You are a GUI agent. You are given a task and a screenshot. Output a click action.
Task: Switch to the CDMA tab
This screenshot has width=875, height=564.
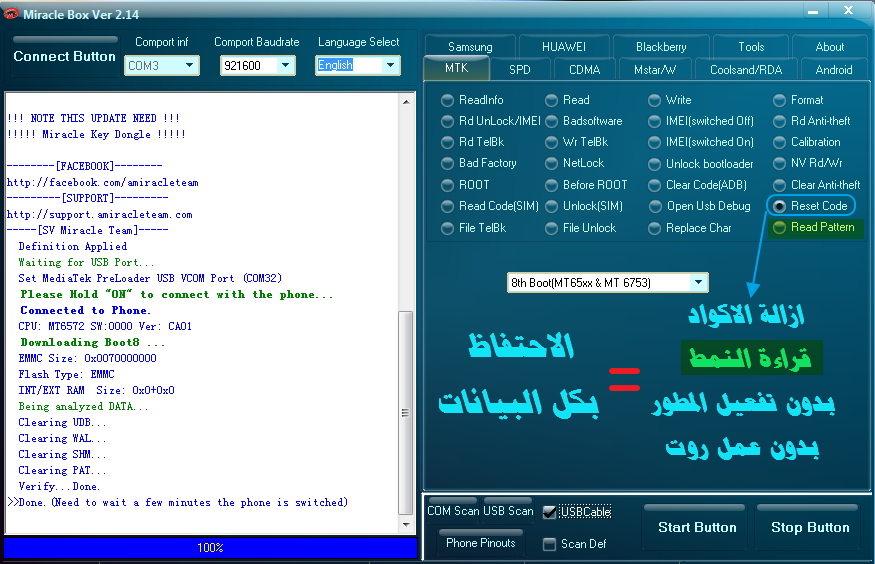click(x=584, y=70)
